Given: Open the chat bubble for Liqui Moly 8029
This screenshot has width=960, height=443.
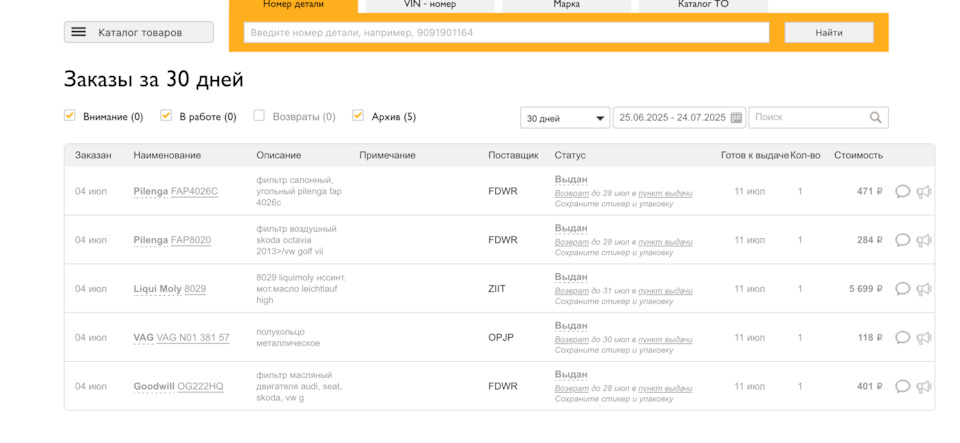Looking at the screenshot, I should (x=902, y=289).
